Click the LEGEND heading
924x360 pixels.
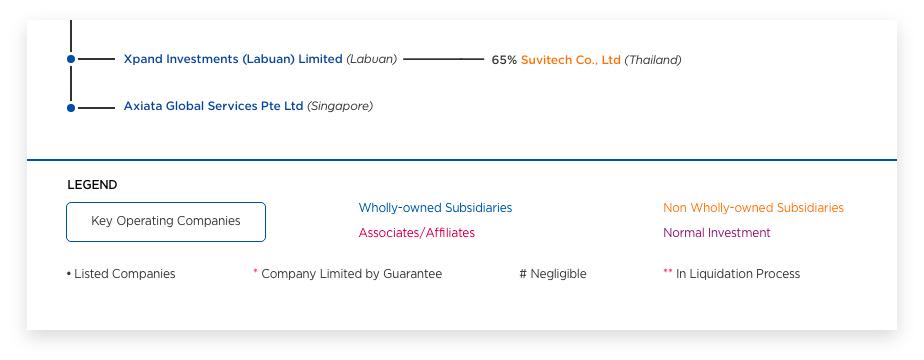point(92,185)
